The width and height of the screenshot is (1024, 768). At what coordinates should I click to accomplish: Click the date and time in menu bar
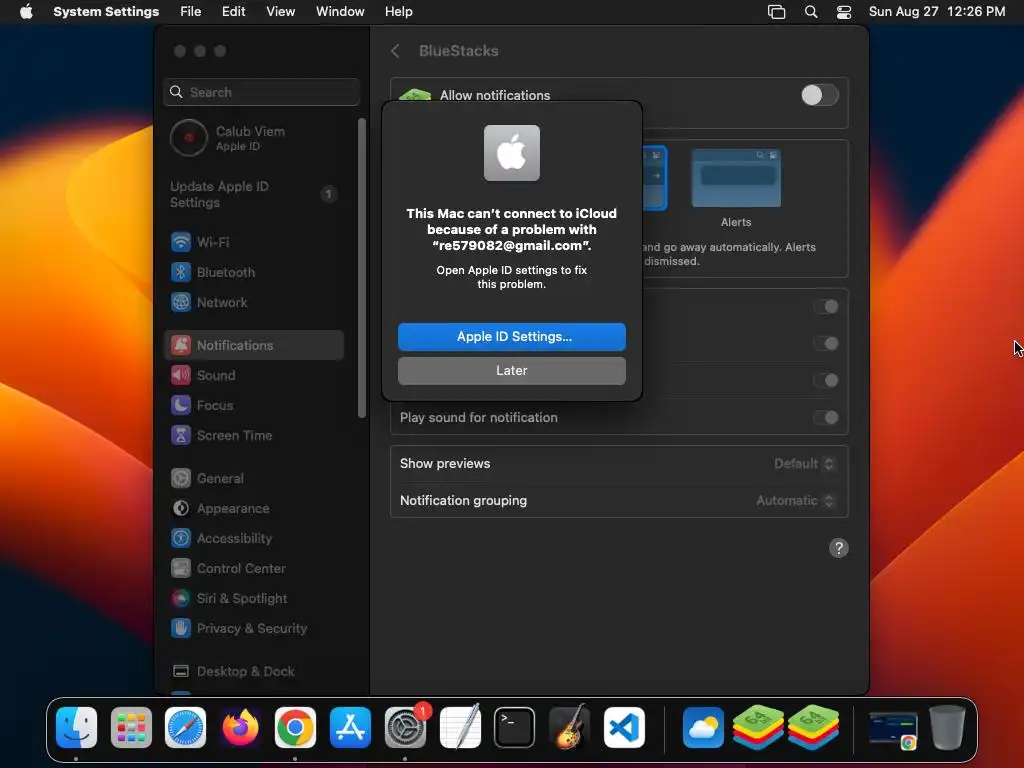point(936,12)
